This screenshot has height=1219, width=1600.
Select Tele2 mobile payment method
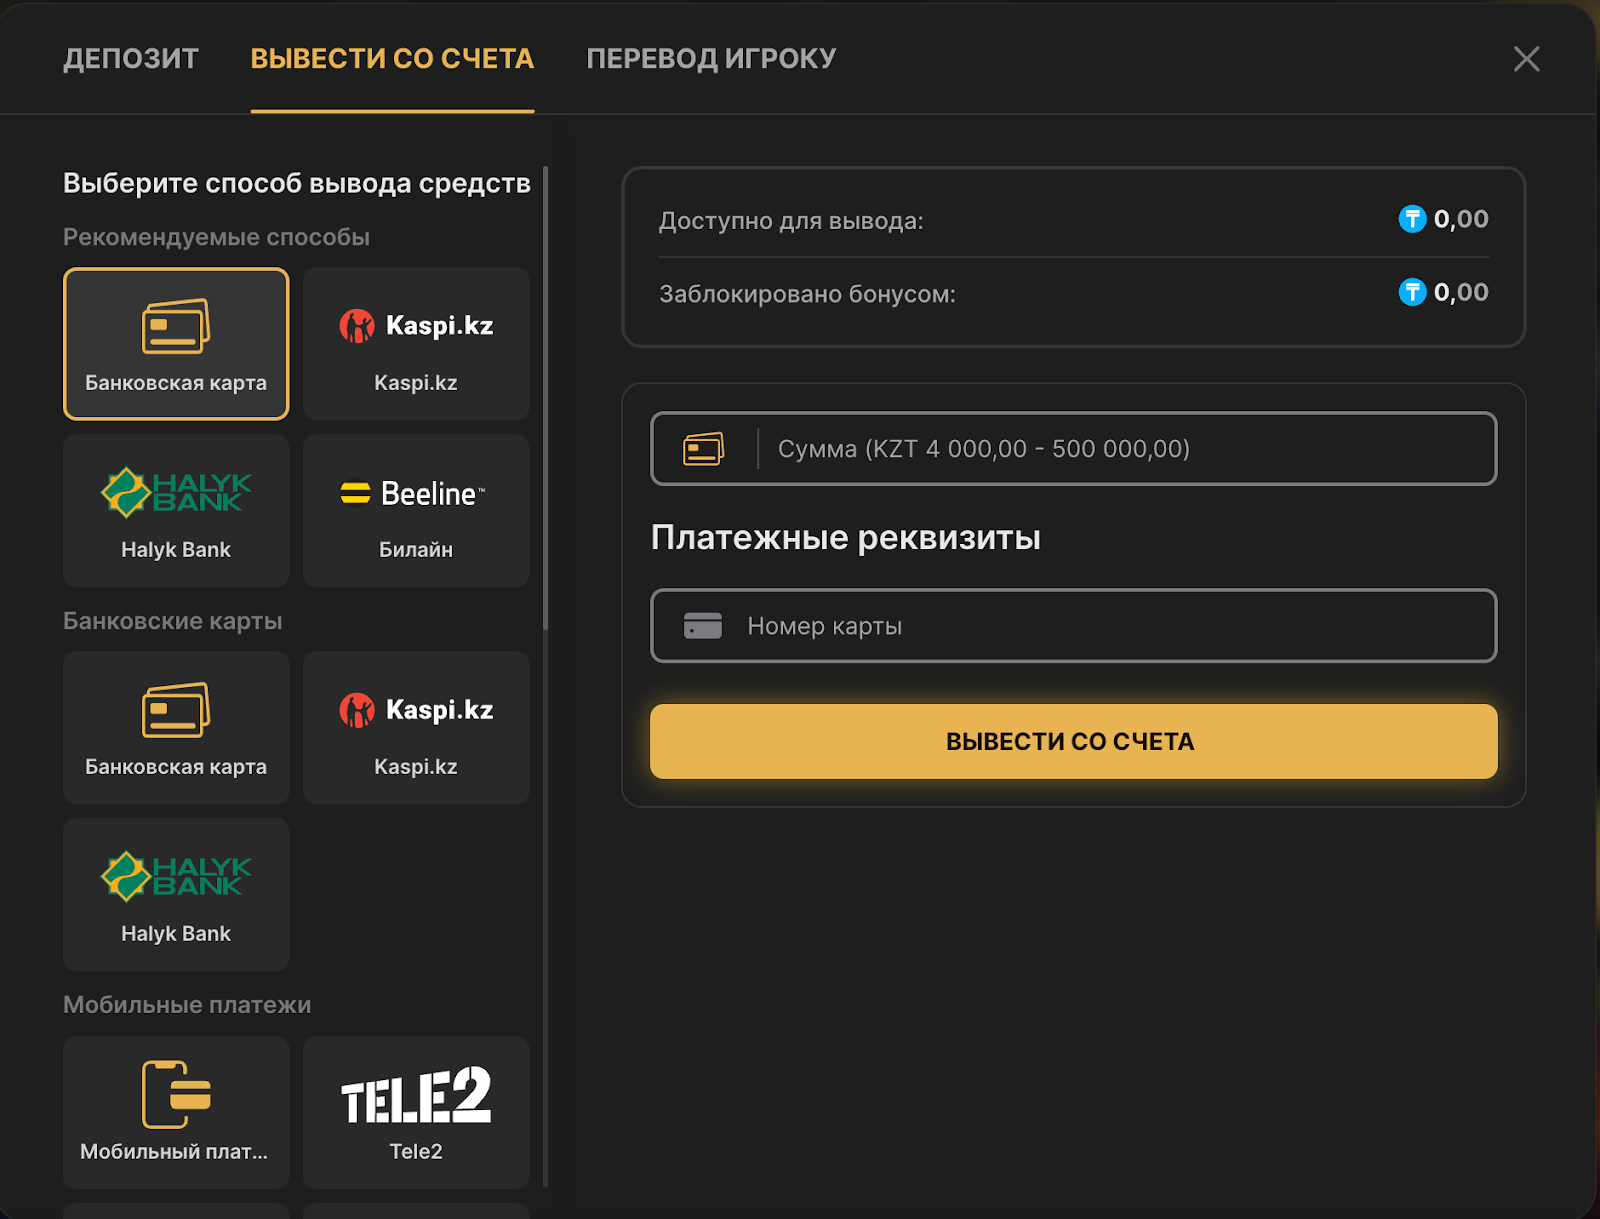pos(415,1111)
